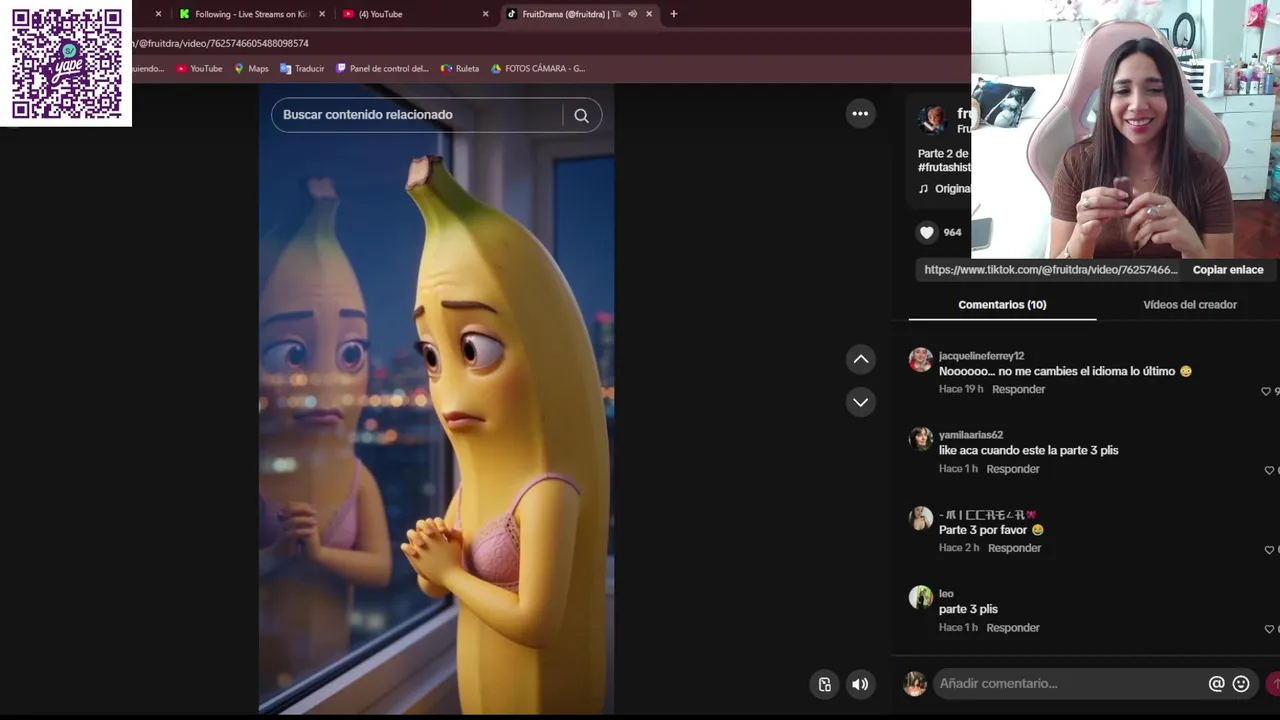Close the Kick Following browser tab
Image resolution: width=1280 pixels, height=720 pixels.
tap(321, 14)
